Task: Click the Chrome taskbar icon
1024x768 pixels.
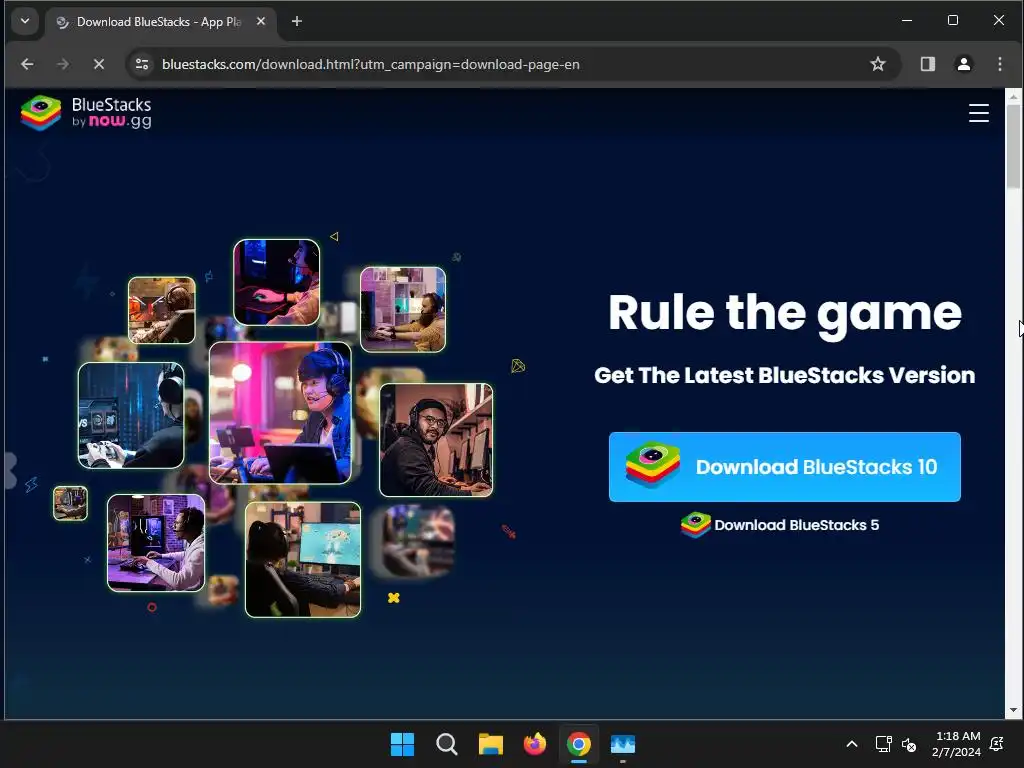Action: (x=579, y=744)
